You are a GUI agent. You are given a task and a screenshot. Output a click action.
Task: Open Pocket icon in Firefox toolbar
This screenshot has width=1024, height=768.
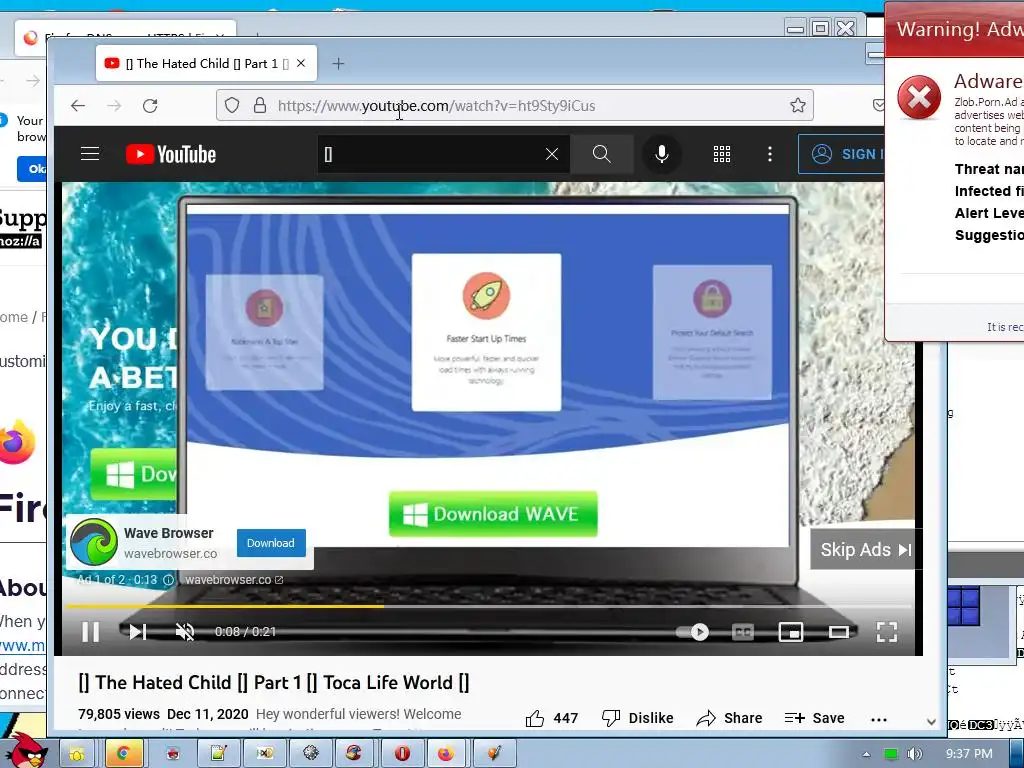pyautogui.click(x=878, y=105)
